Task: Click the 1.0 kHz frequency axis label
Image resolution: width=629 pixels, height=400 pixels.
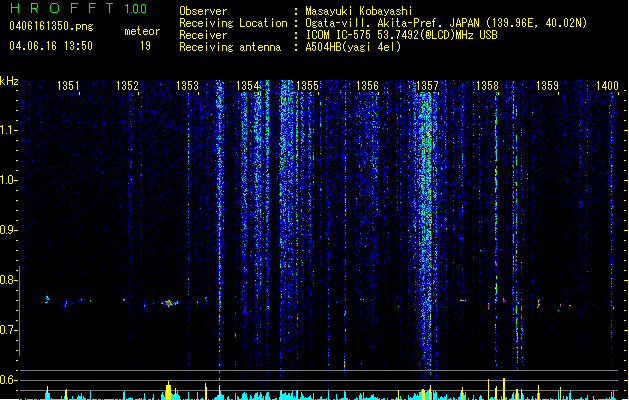Action: pos(8,180)
